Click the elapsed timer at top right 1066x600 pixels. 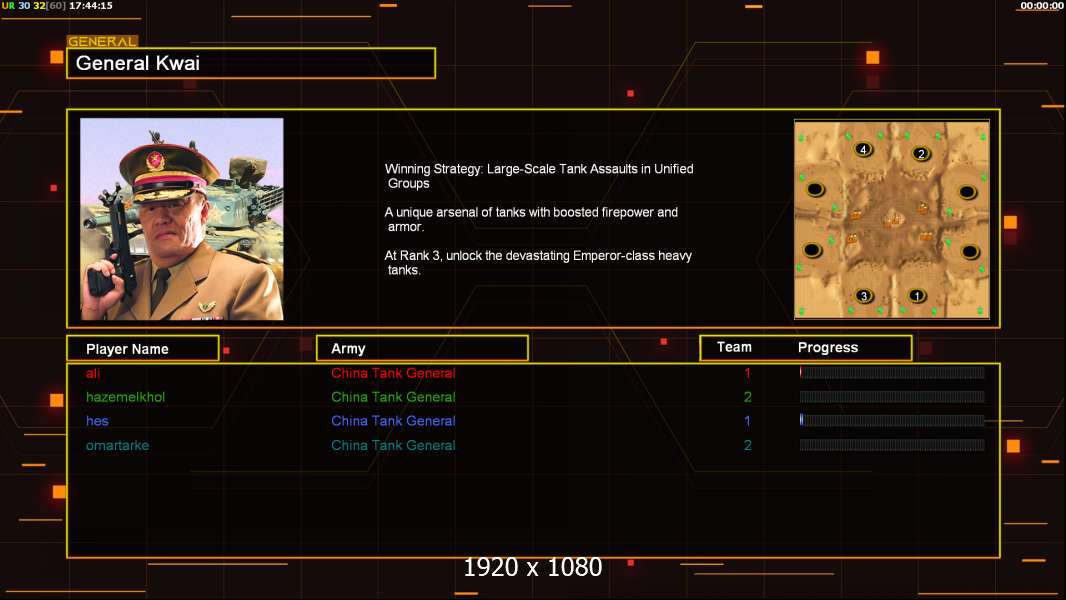coord(1041,5)
